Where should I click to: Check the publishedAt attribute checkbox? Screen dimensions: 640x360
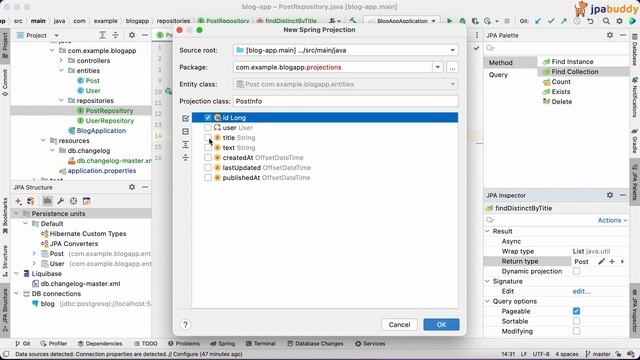(x=208, y=178)
